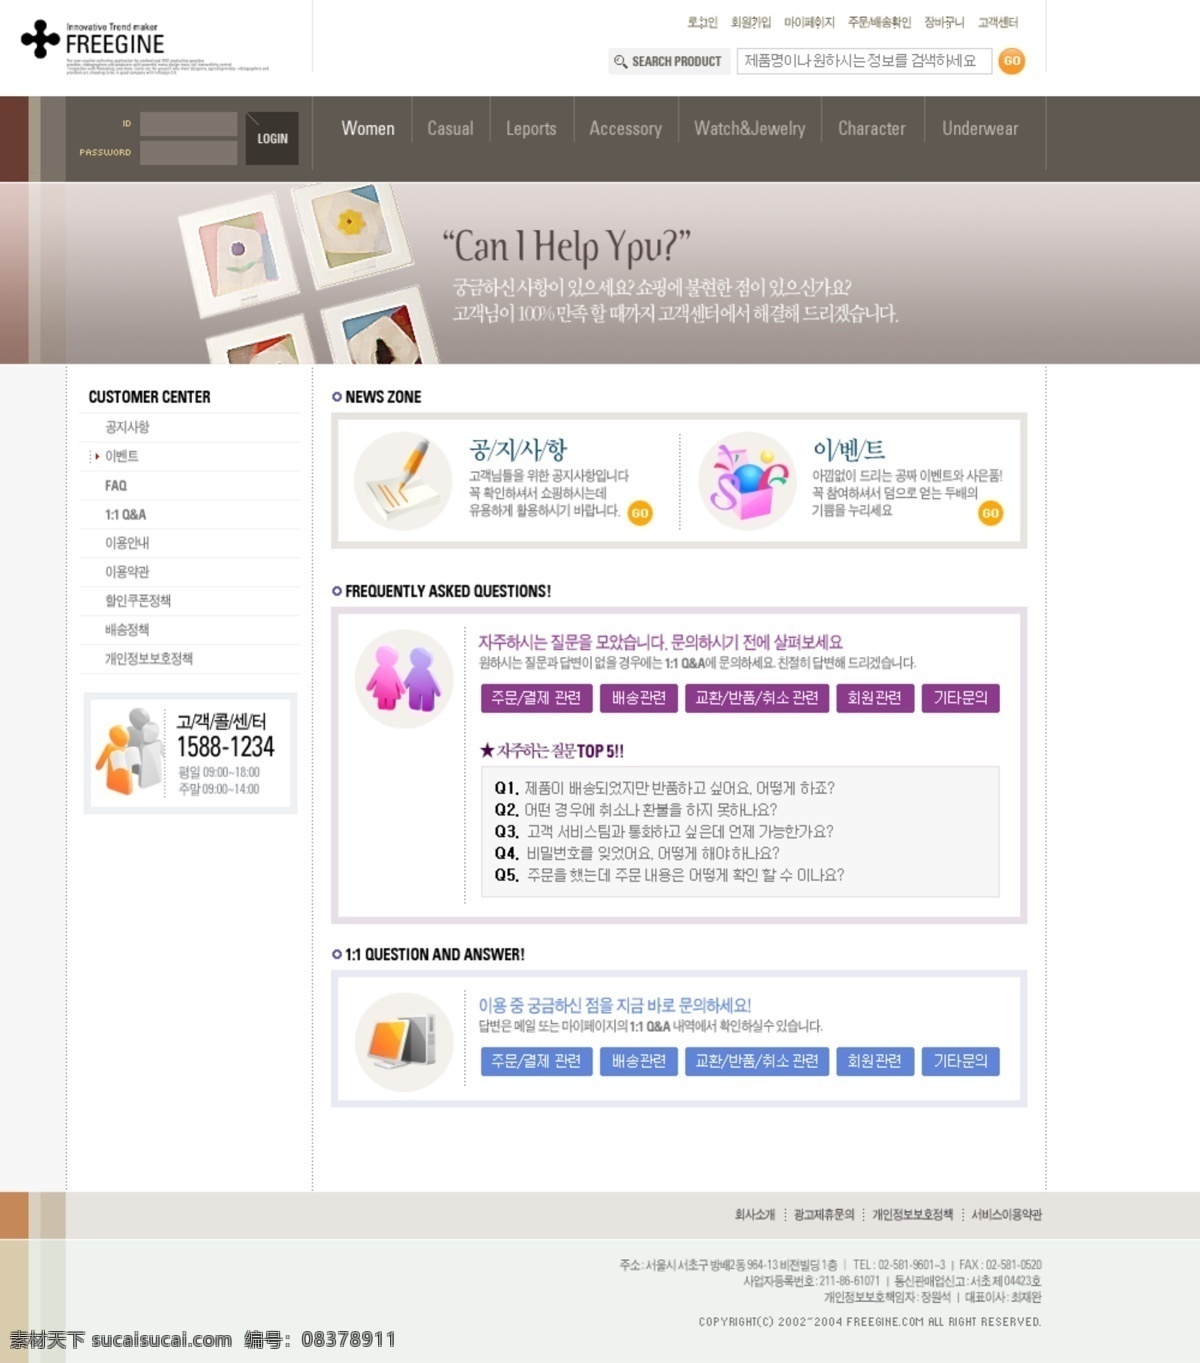Screen dimensions: 1200x1363
Task: Click the blue 배송관련 Q&A button
Action: pyautogui.click(x=639, y=1061)
